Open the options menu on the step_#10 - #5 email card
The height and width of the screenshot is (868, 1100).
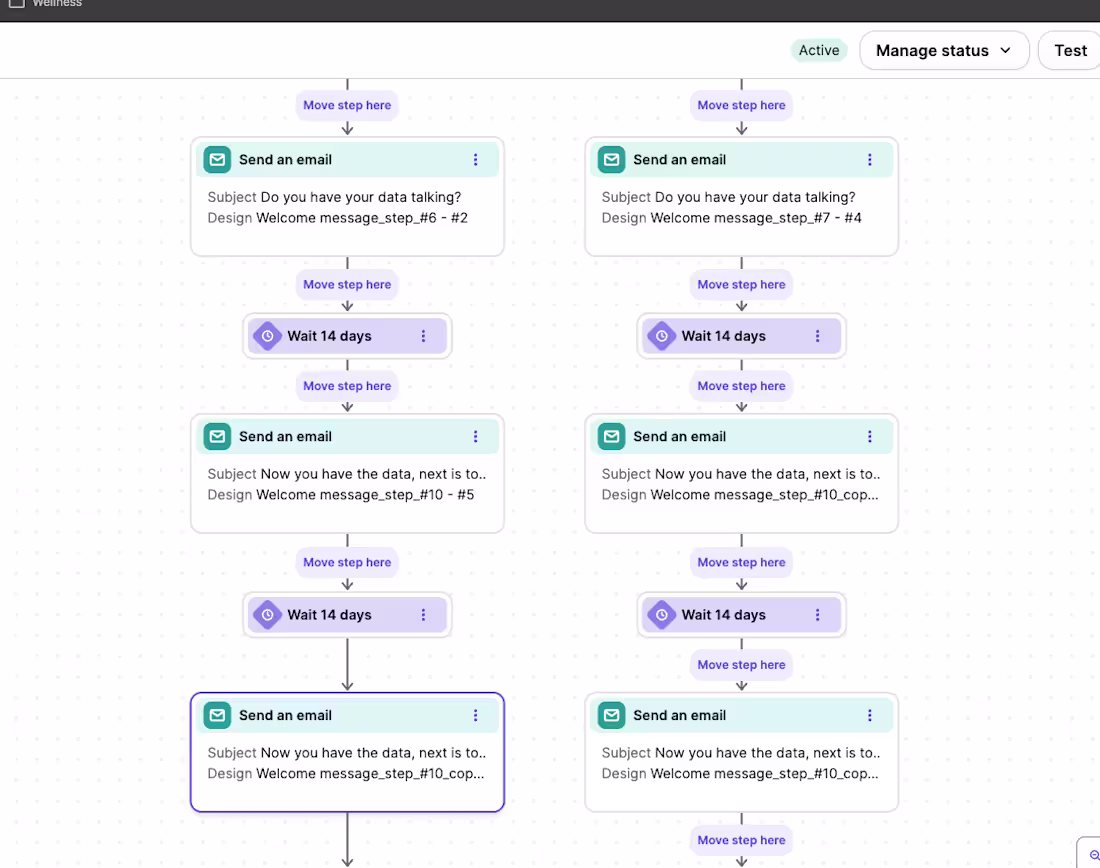(475, 436)
